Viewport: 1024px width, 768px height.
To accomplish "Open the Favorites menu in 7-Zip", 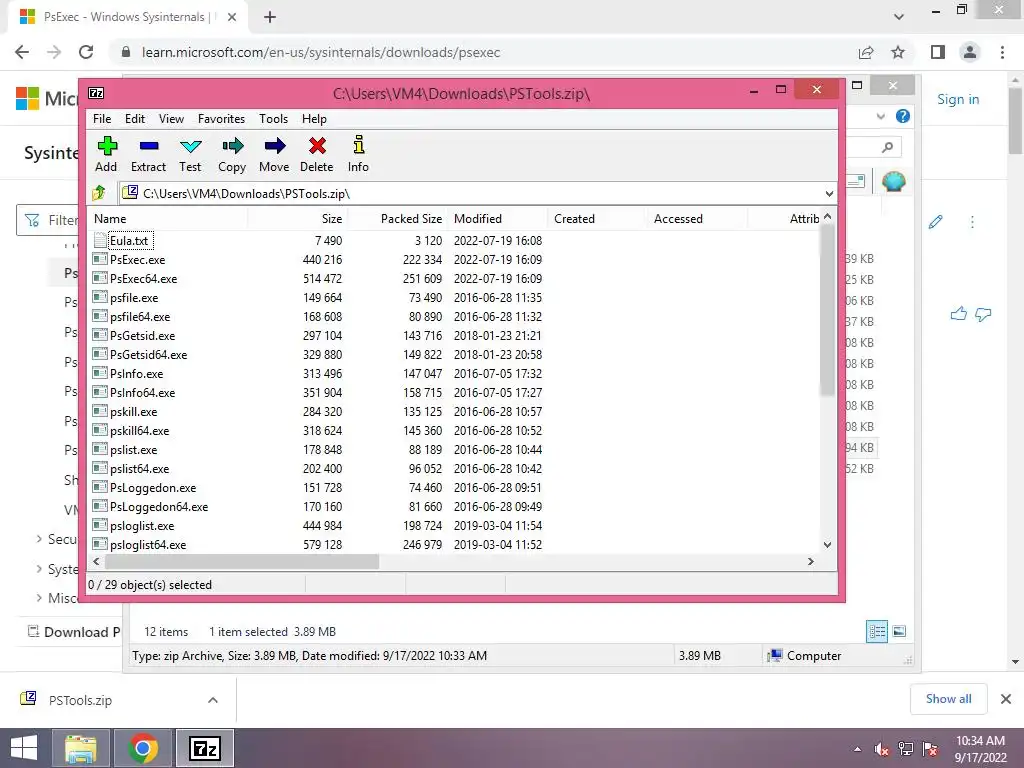I will 221,119.
